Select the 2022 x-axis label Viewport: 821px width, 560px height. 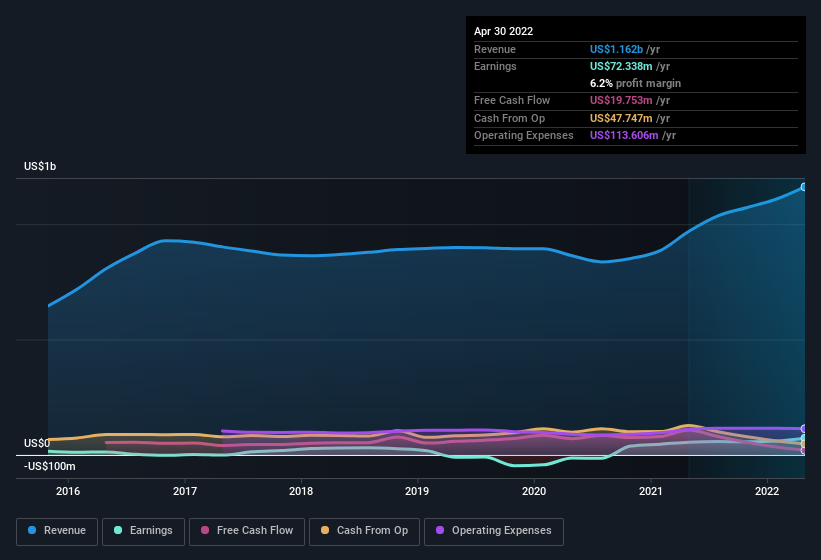tap(767, 491)
